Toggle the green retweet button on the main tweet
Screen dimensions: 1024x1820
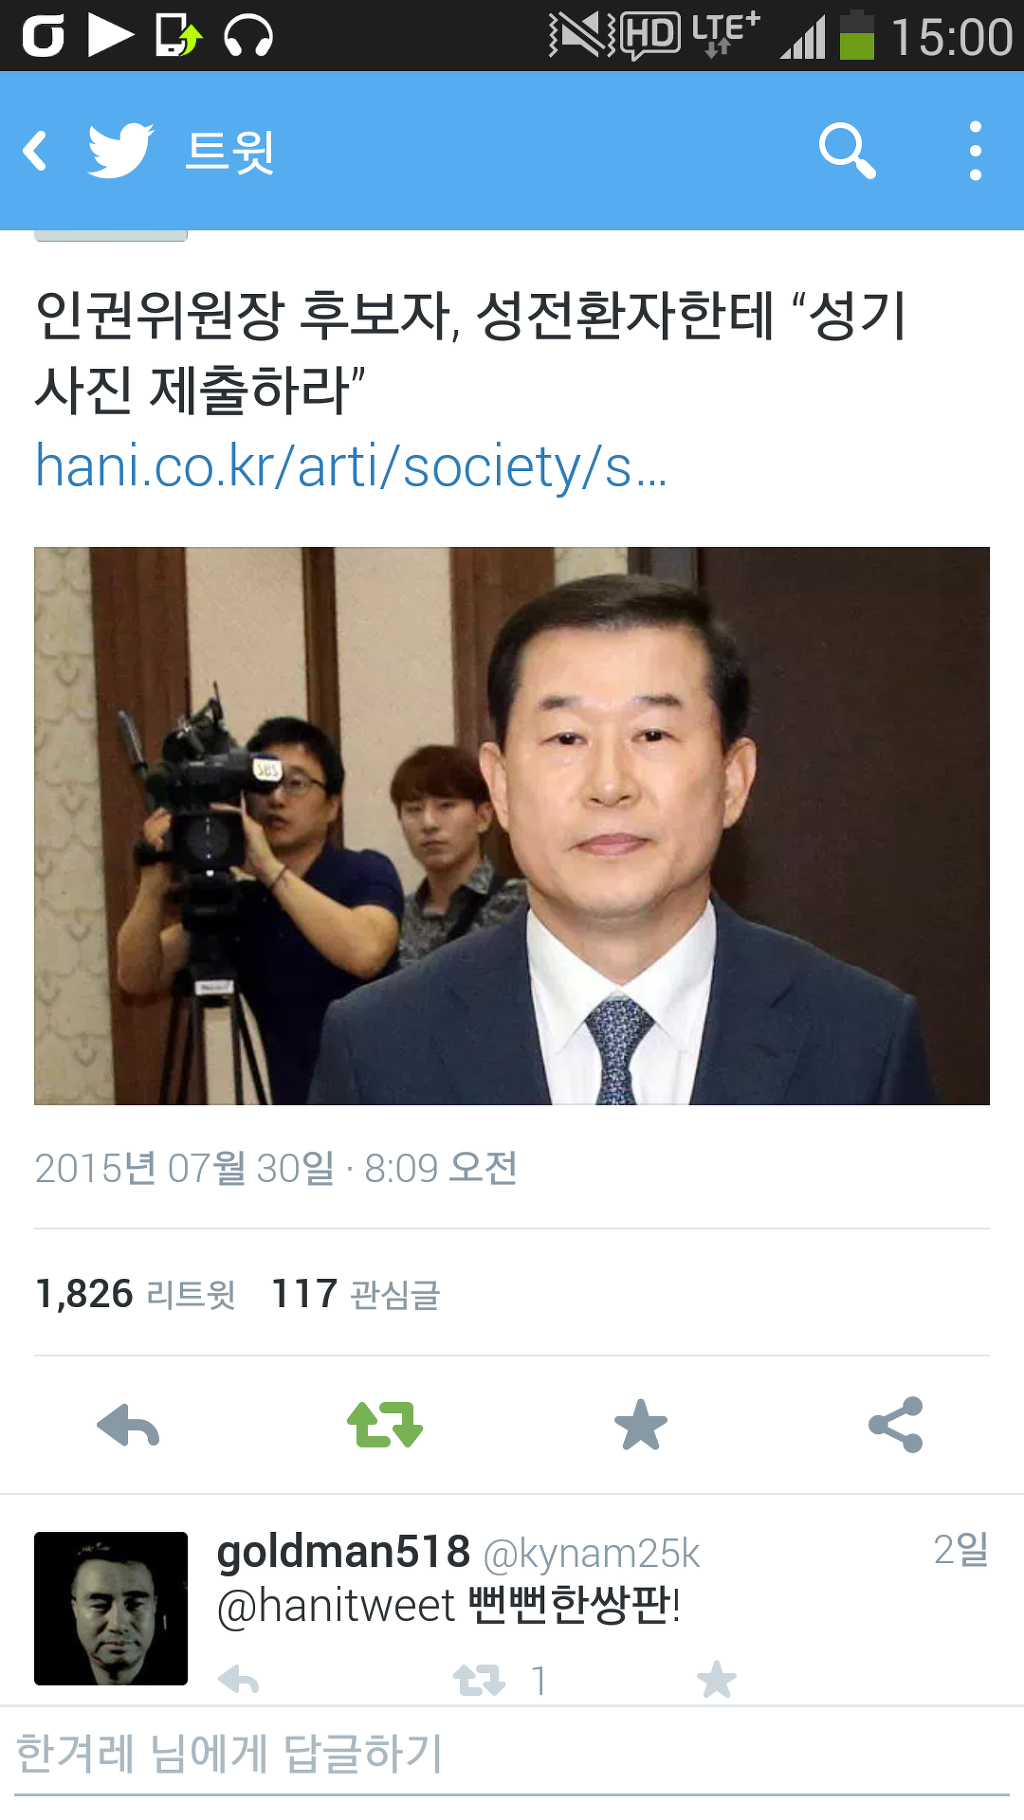[385, 1425]
